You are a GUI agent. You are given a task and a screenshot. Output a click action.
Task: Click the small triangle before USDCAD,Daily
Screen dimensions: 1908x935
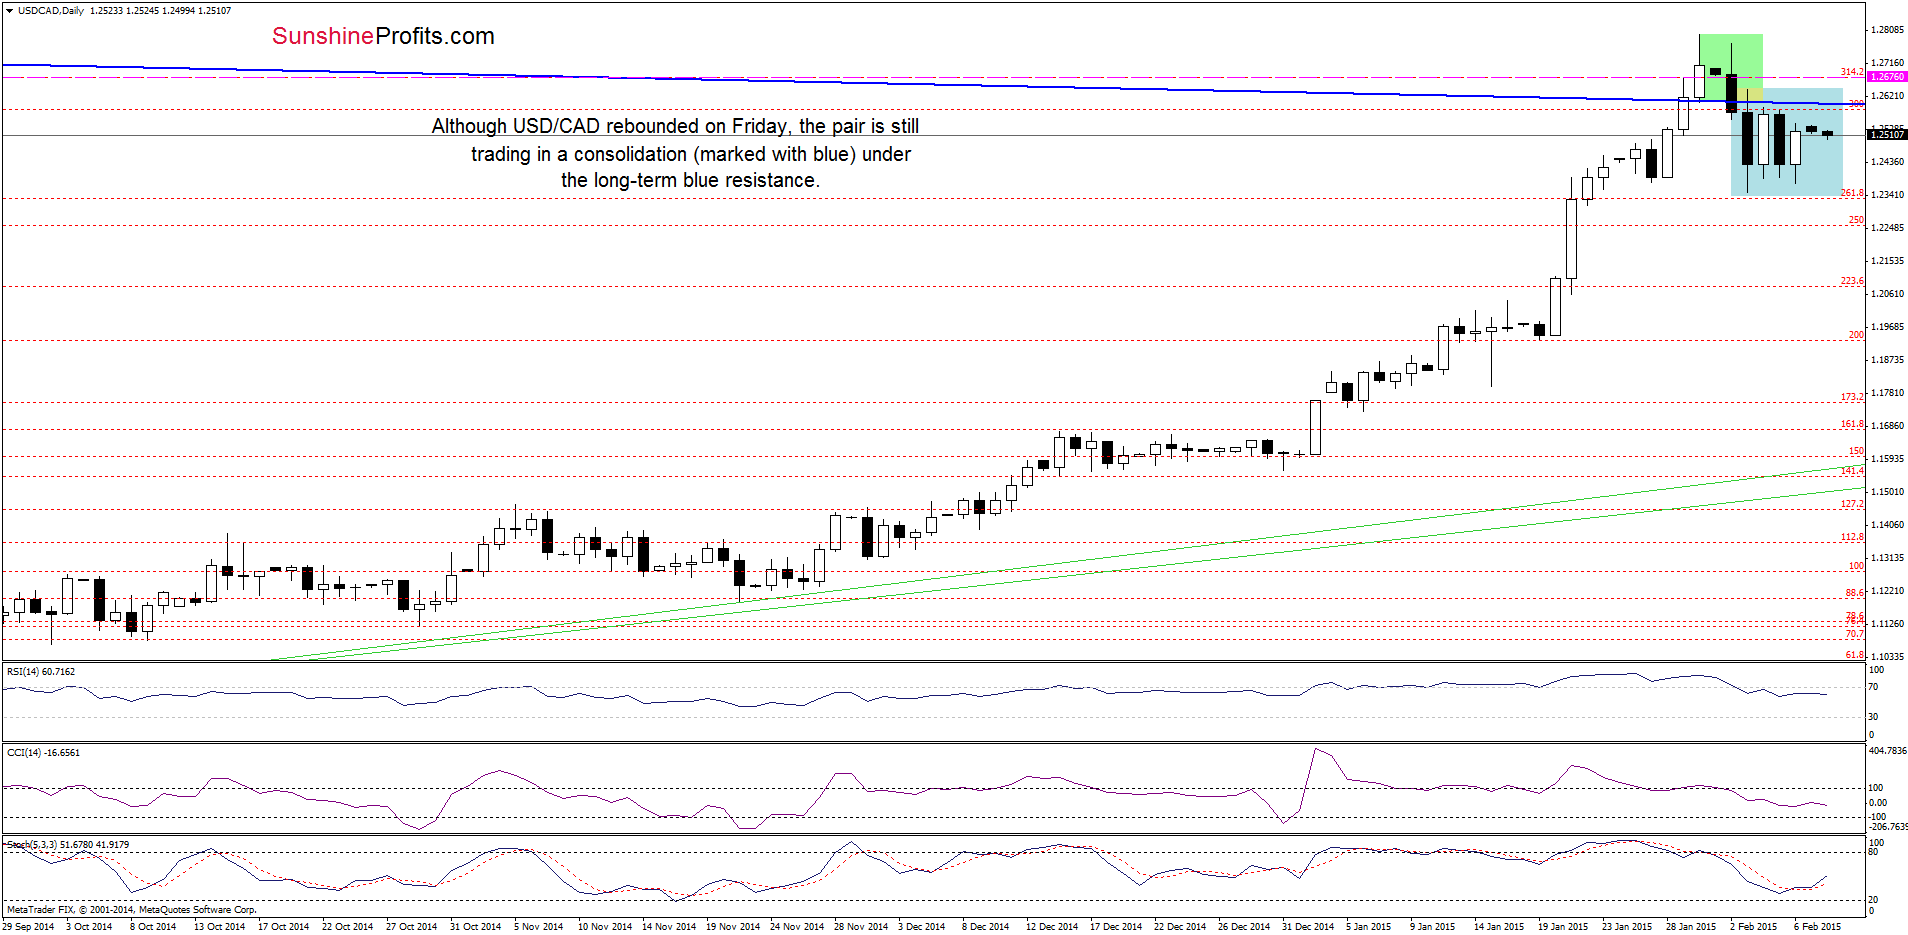click(9, 11)
